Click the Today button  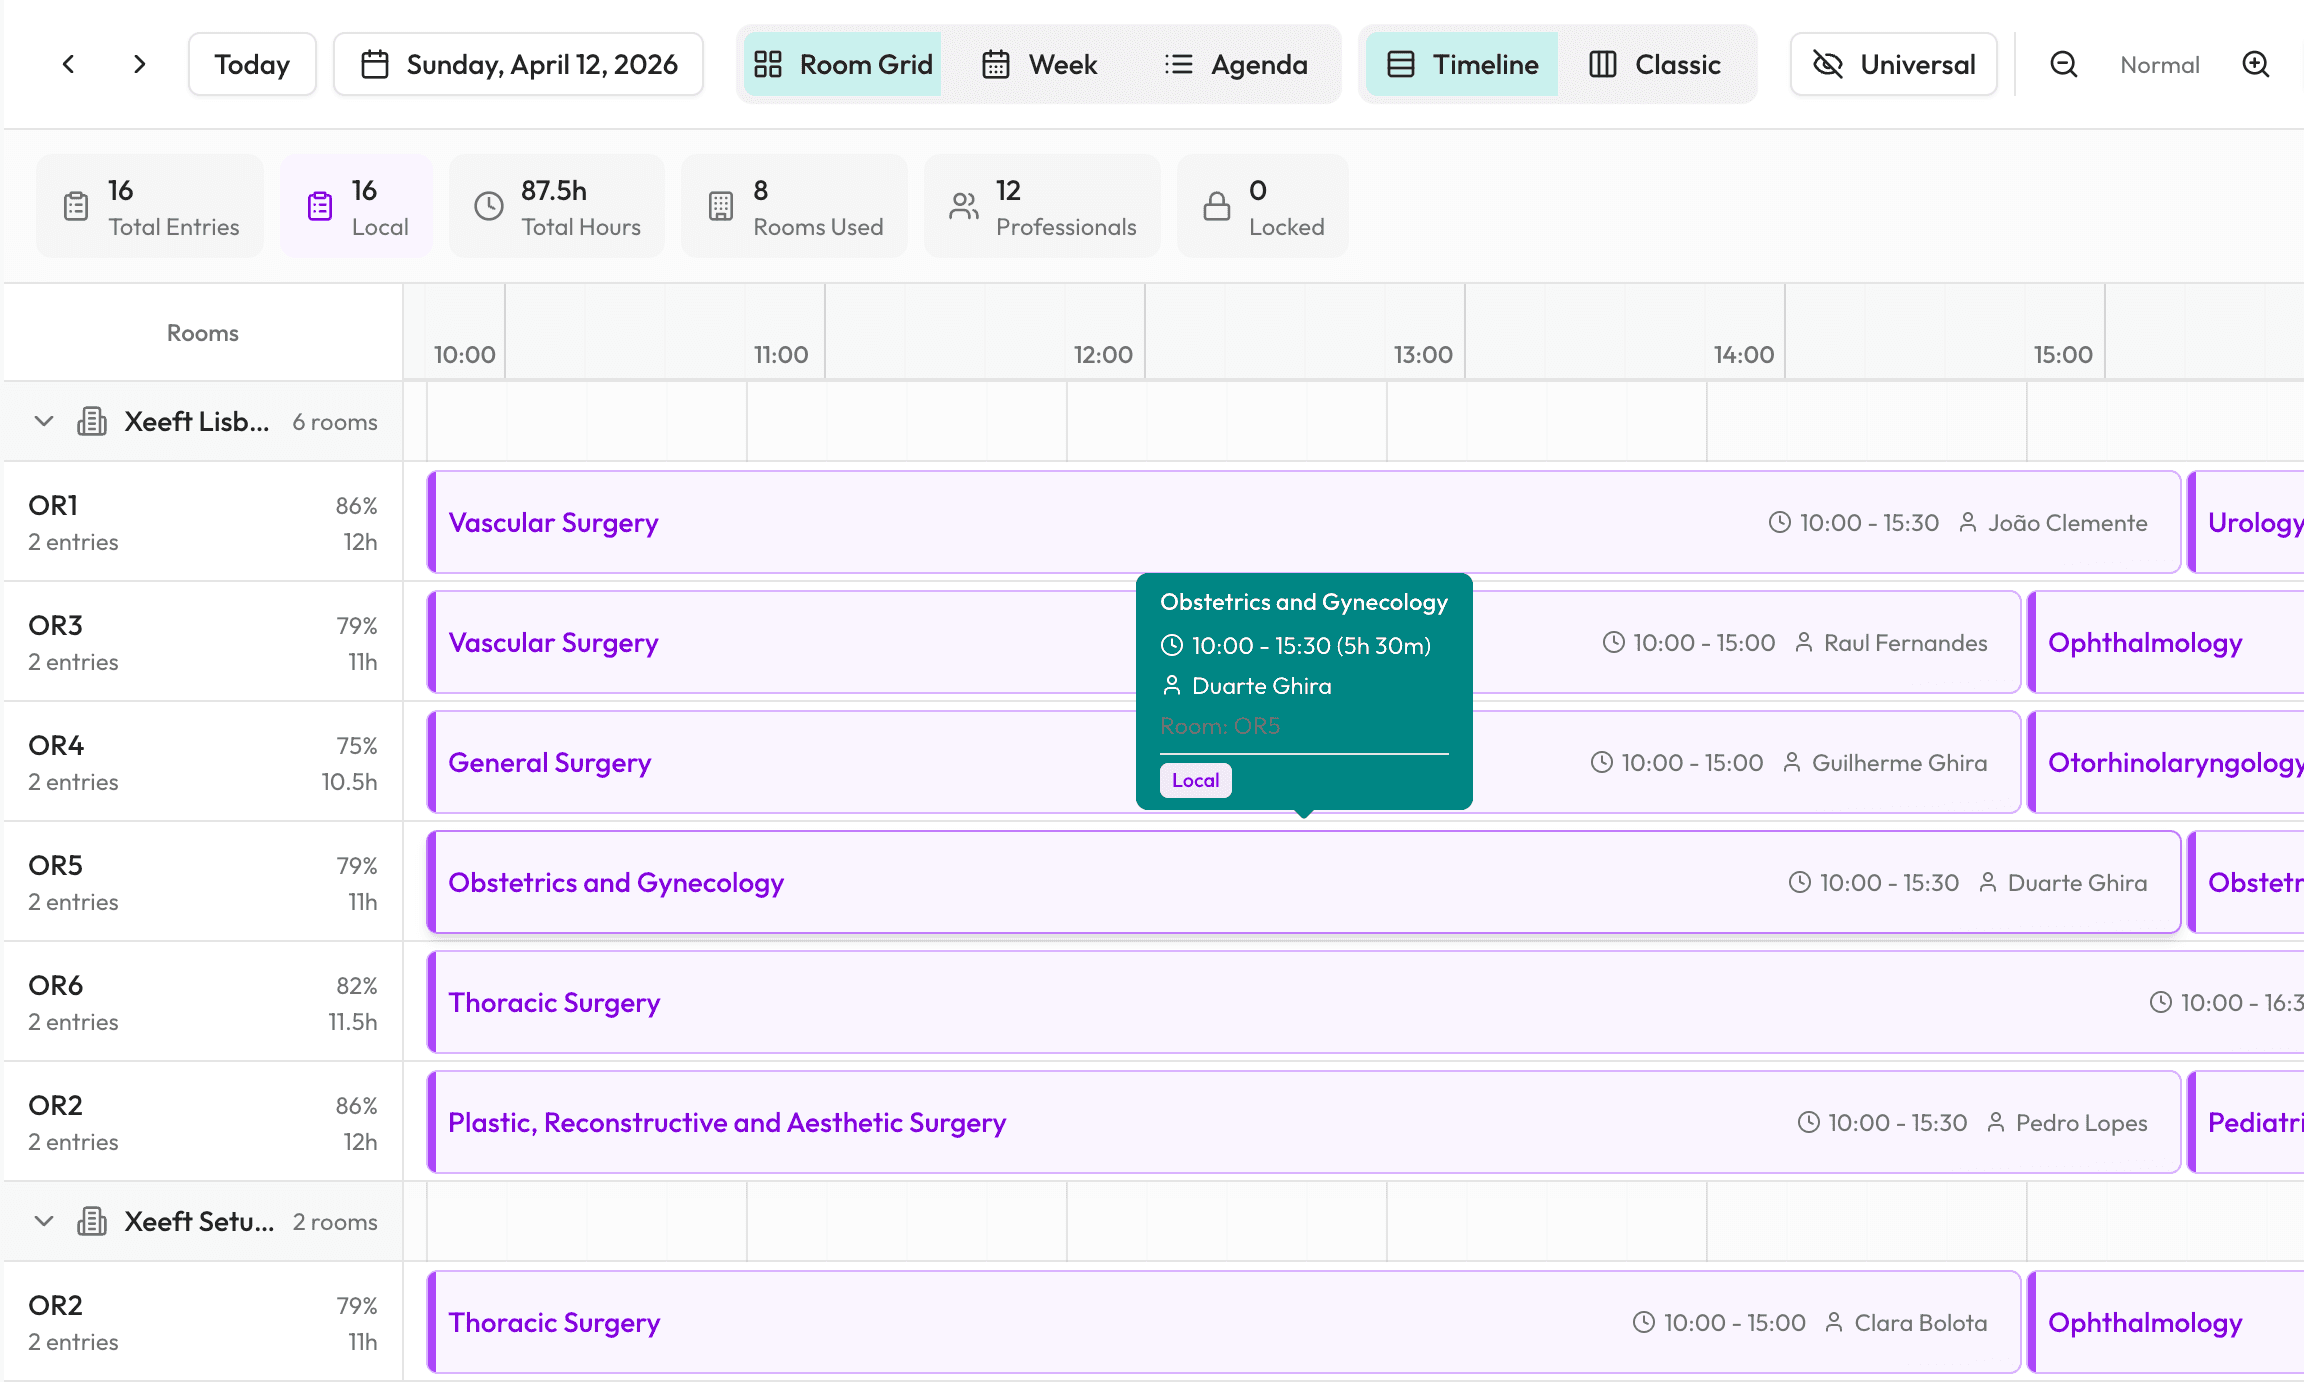[251, 63]
